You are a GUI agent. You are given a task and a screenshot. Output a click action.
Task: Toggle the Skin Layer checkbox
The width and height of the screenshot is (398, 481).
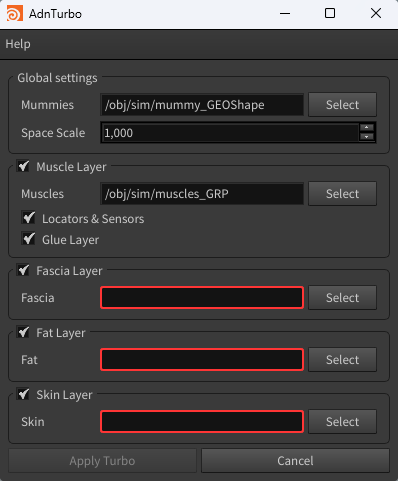pos(23,394)
